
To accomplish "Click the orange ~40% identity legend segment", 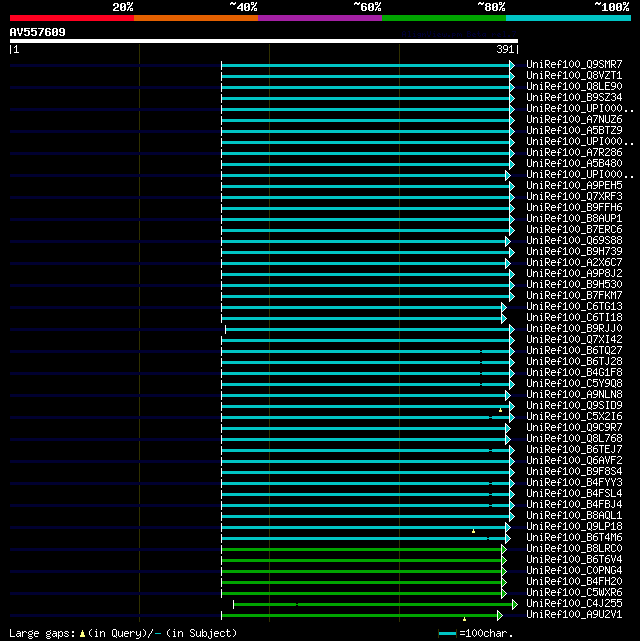I will click(196, 18).
